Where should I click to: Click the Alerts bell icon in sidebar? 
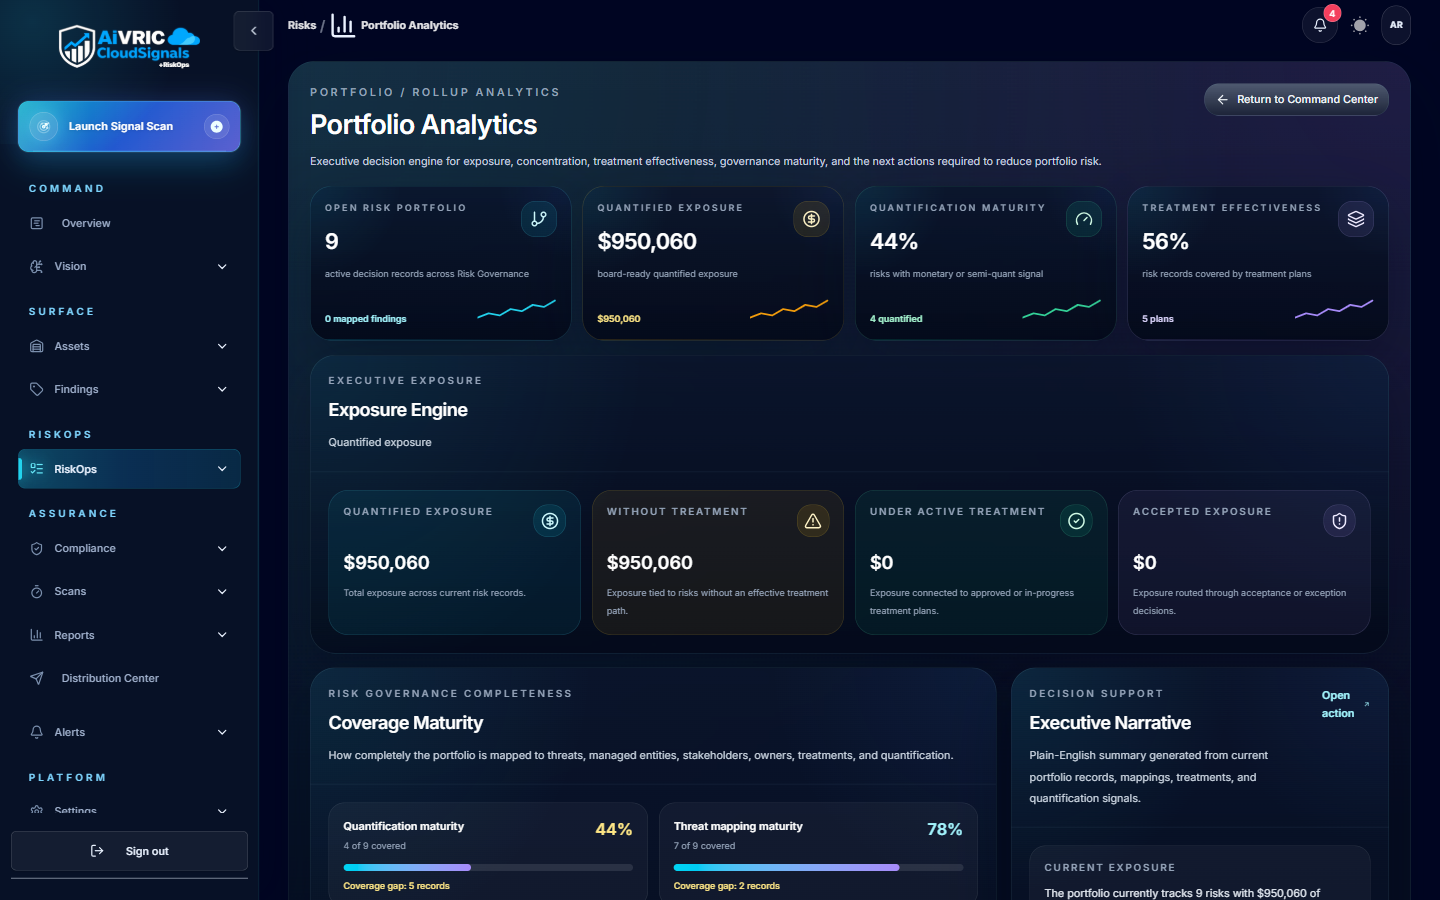[x=37, y=732]
